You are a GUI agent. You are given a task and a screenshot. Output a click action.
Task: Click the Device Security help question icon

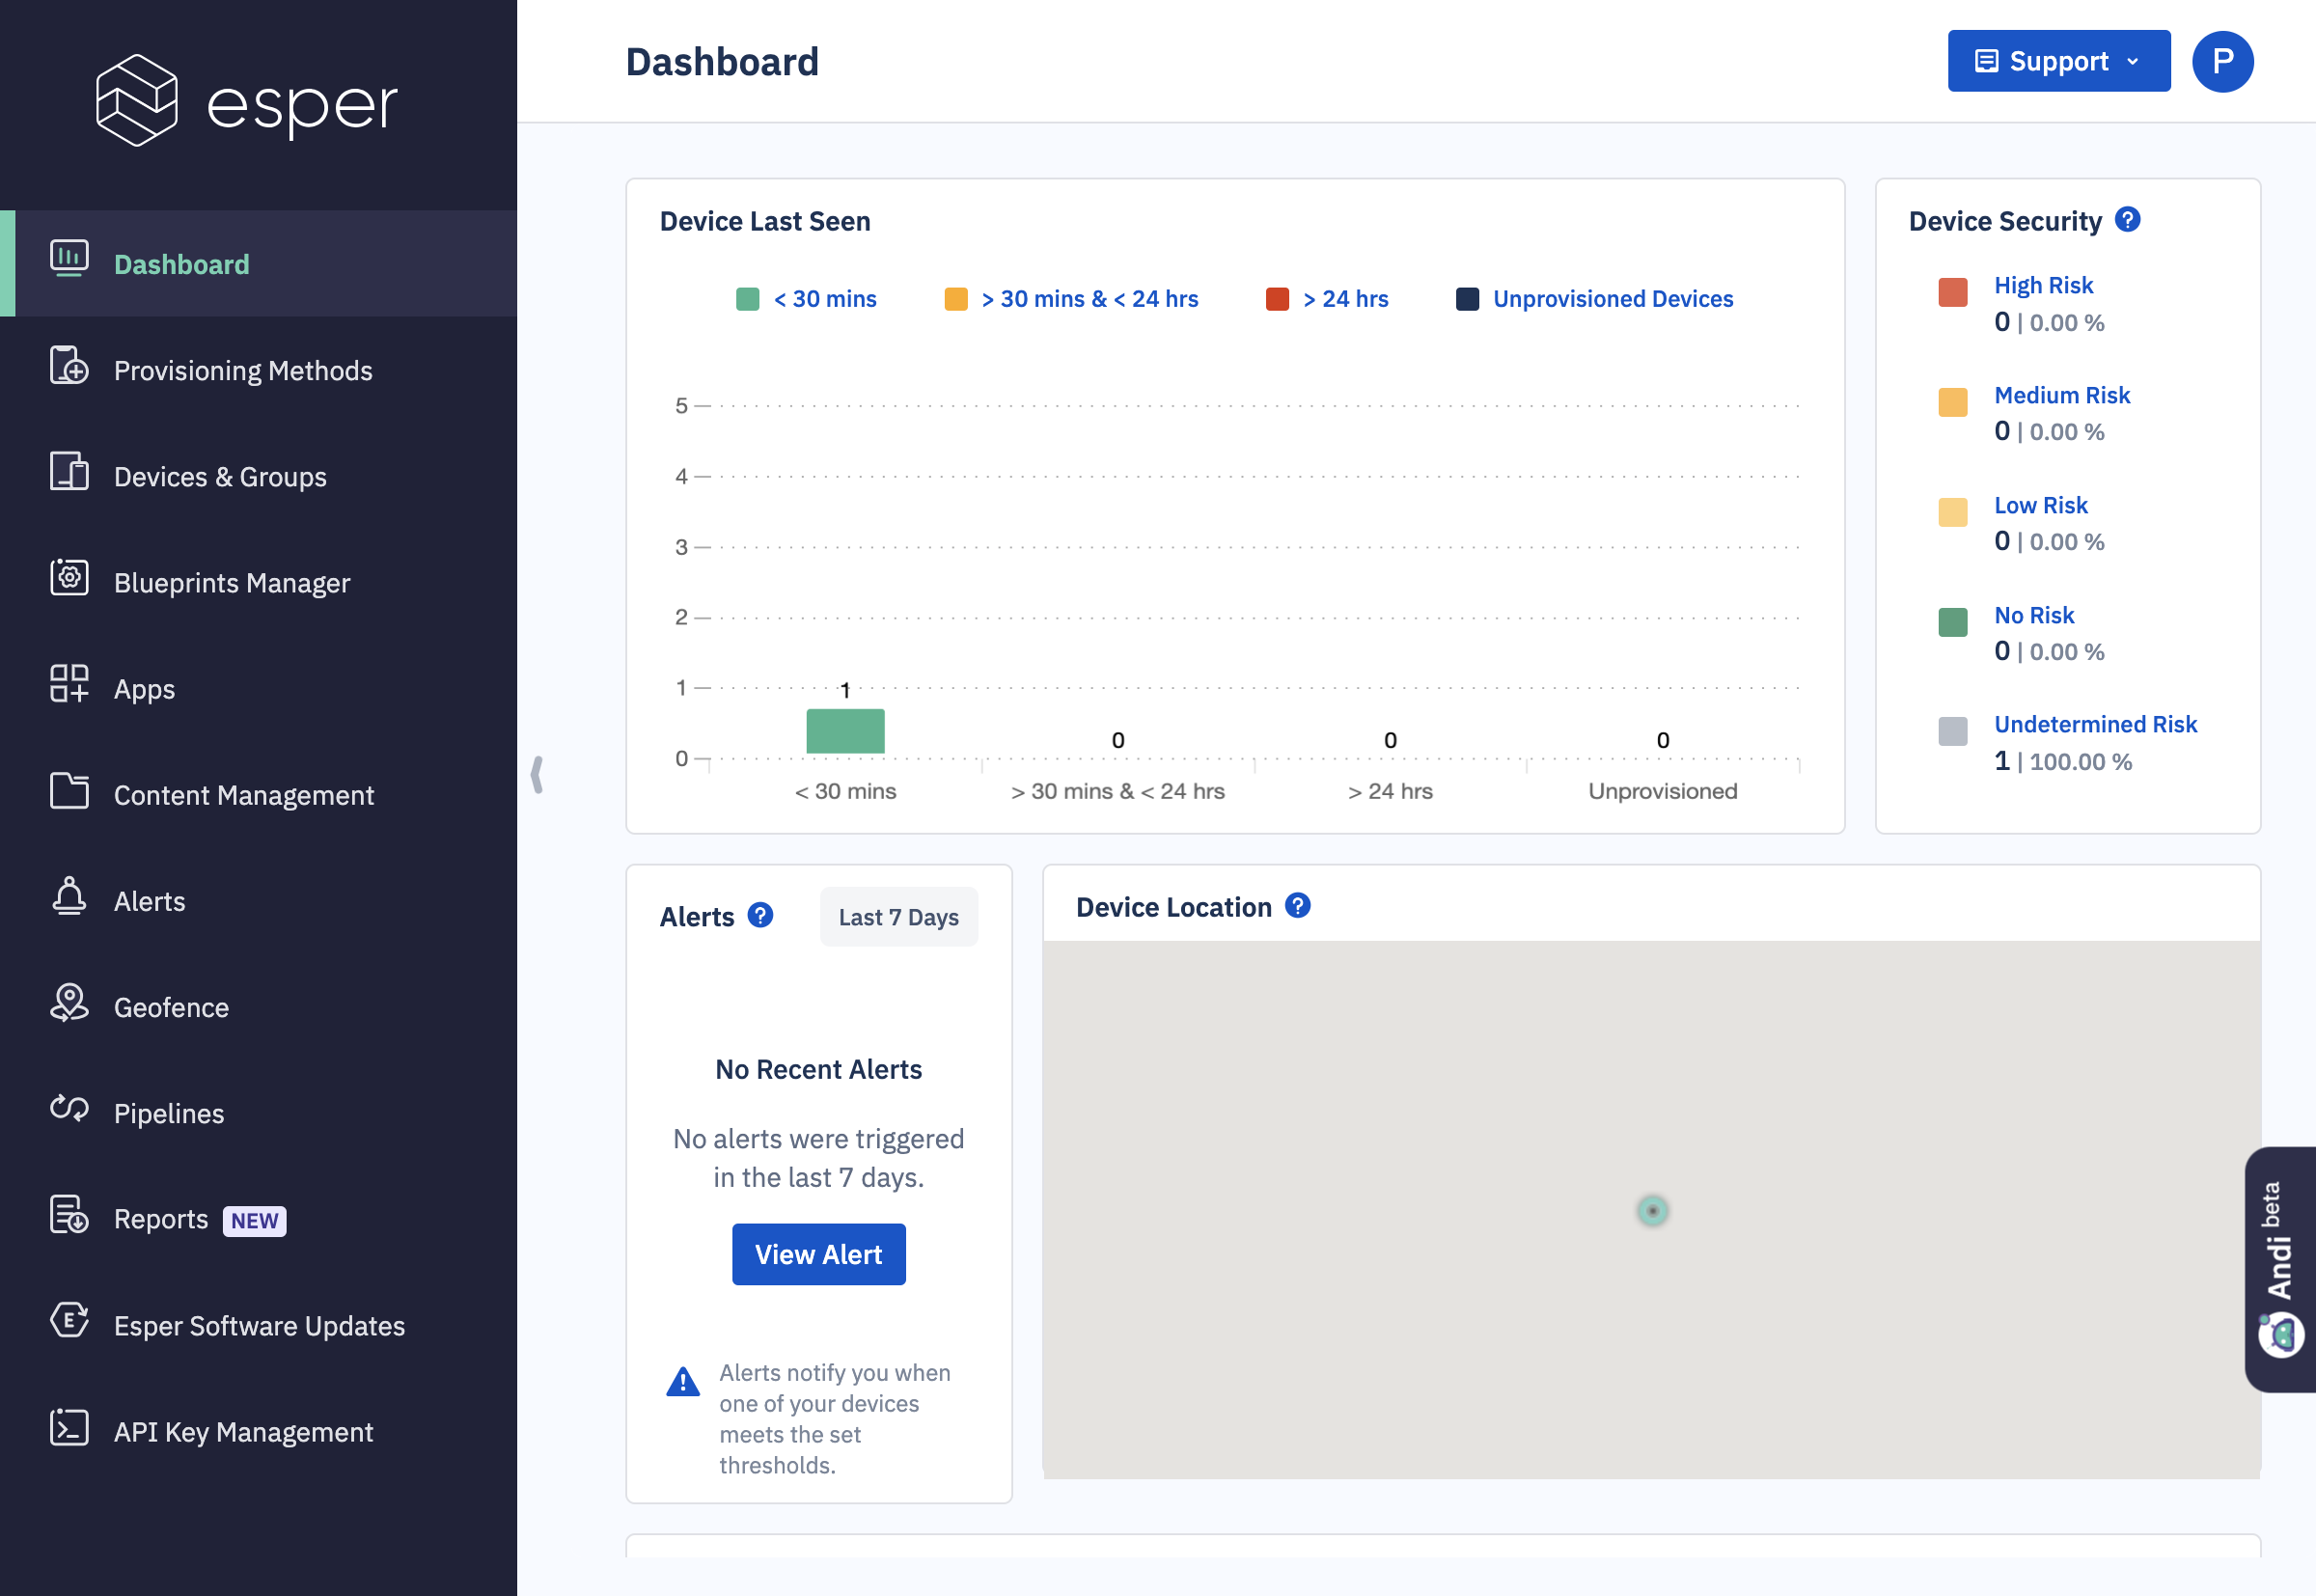point(2127,220)
